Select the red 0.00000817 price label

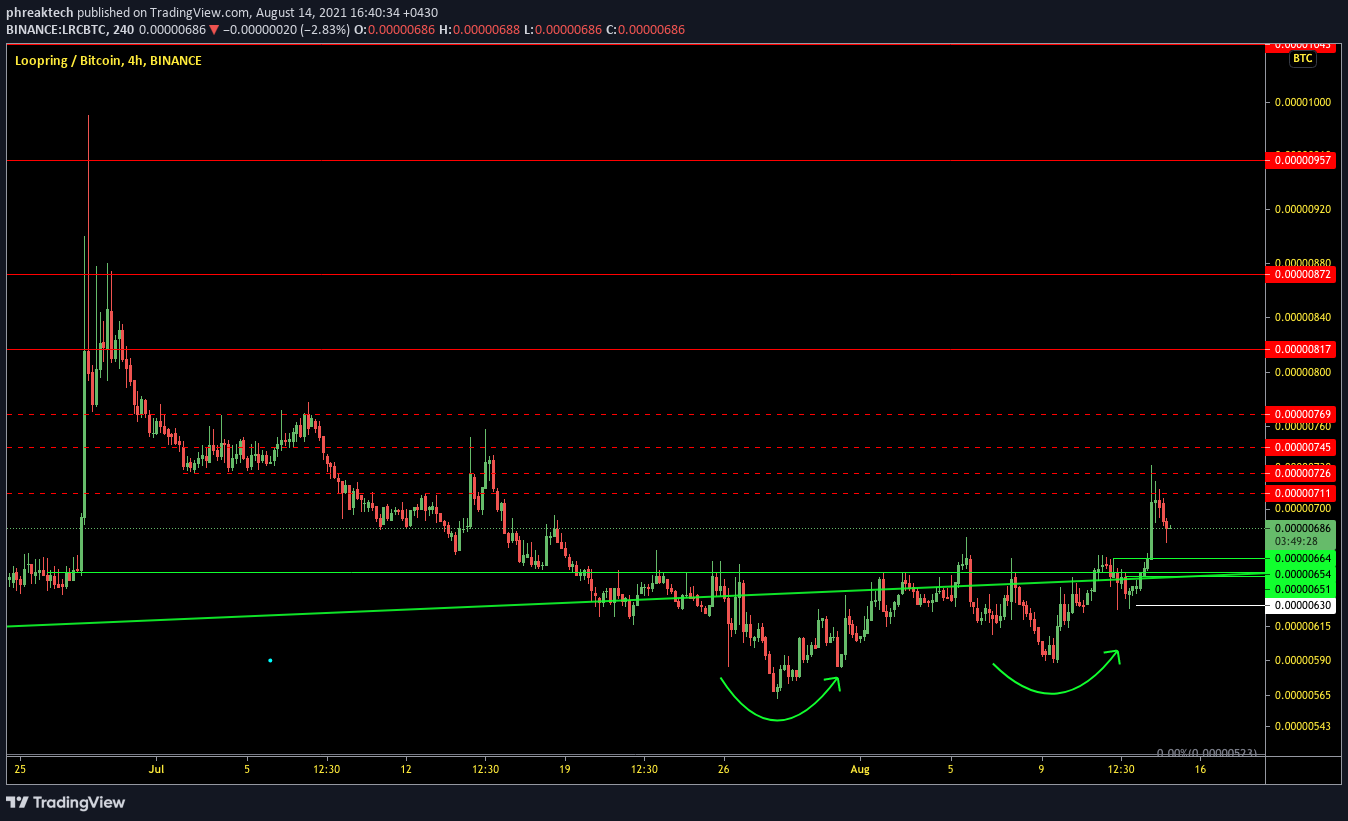tap(1300, 349)
